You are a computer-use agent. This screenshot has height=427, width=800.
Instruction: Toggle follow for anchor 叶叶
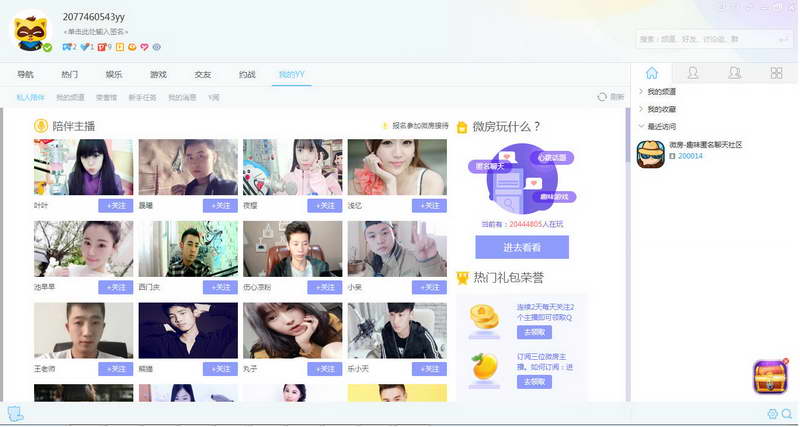tap(116, 206)
